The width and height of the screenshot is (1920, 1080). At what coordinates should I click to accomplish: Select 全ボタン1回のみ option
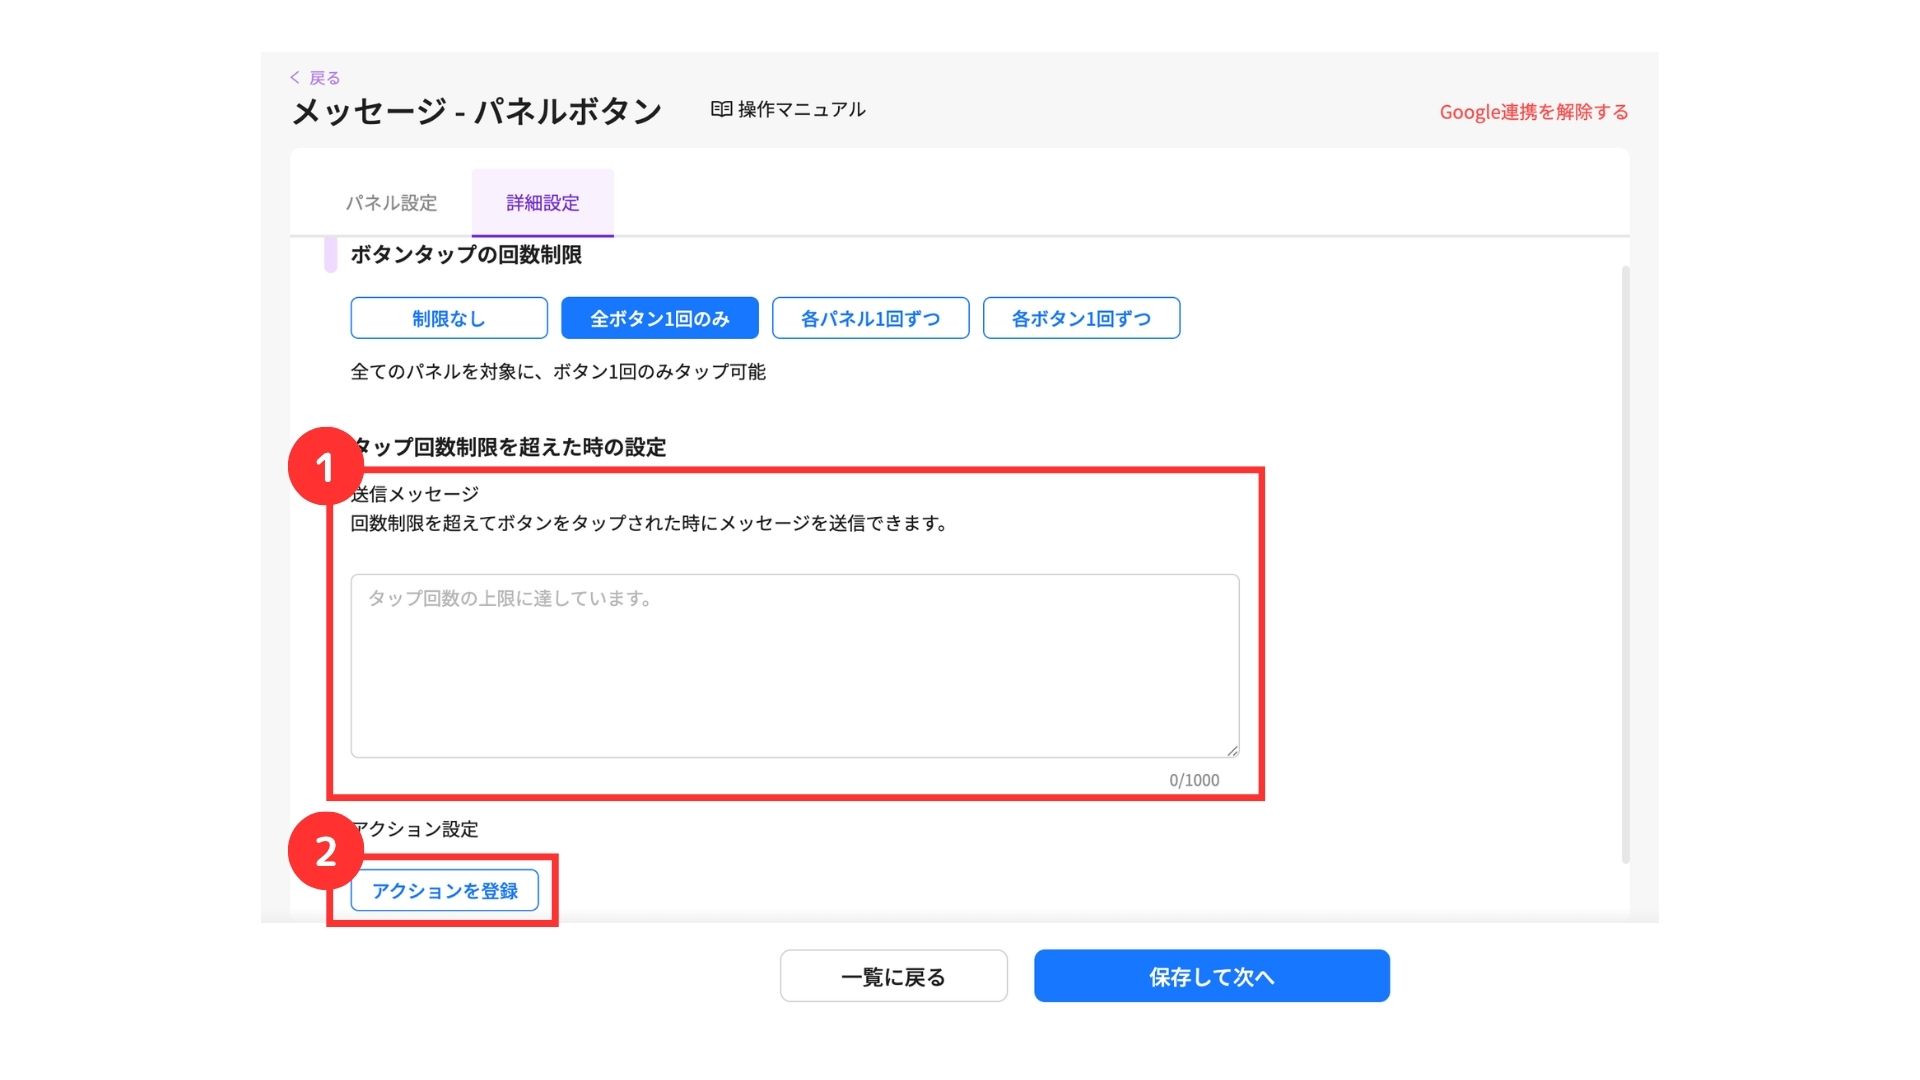point(659,318)
